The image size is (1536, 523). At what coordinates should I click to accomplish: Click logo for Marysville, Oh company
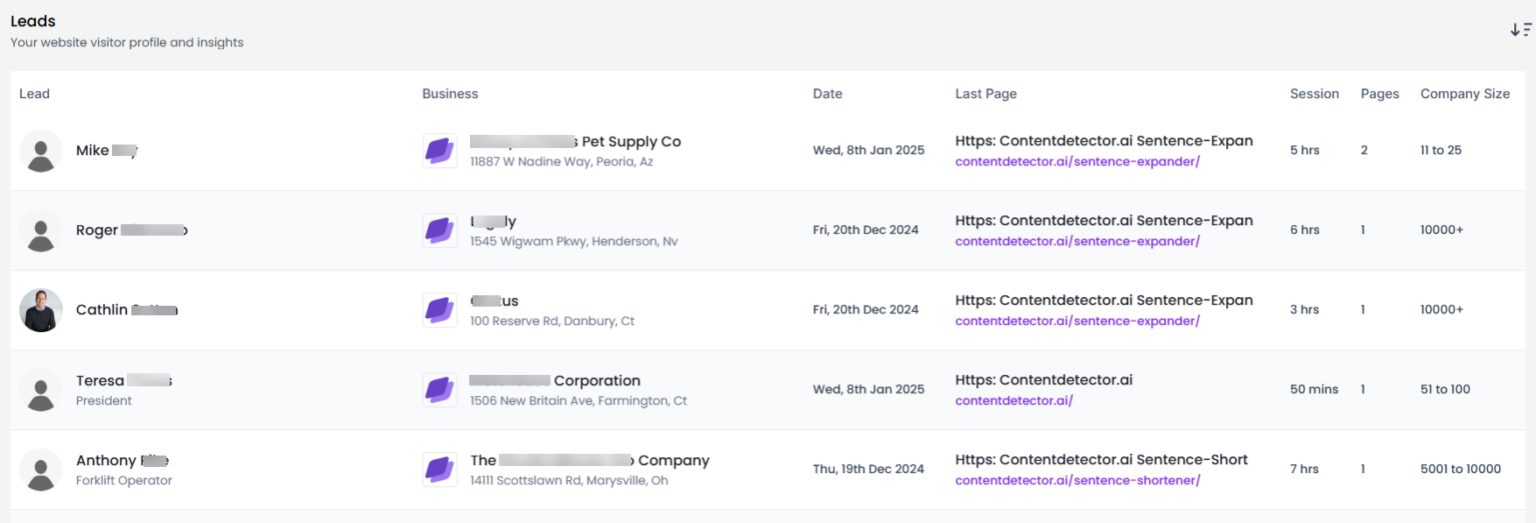pos(440,470)
